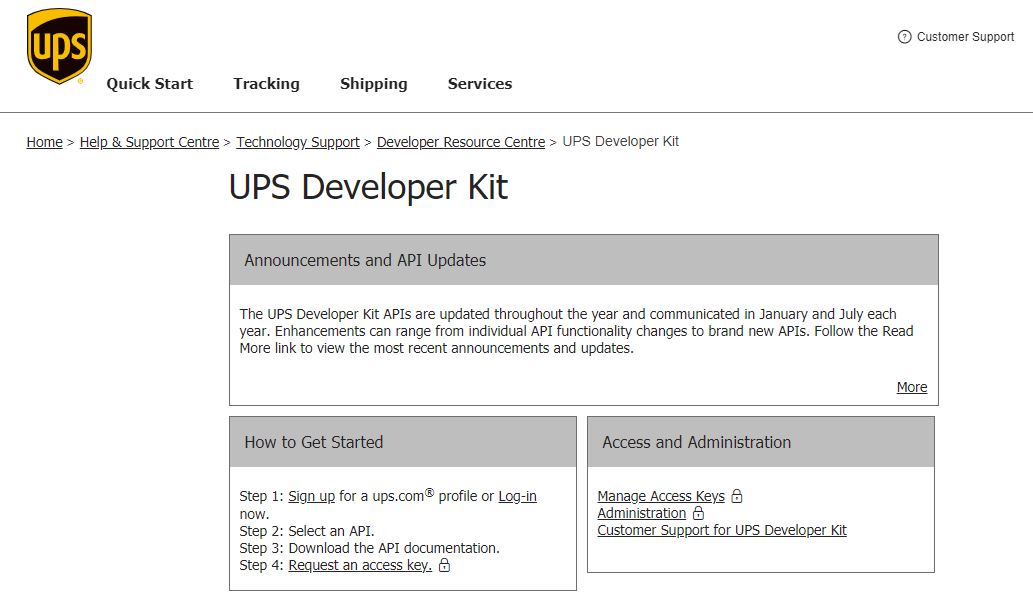The image size is (1033, 599).
Task: Navigate to Technology Support breadcrumb
Action: tap(298, 142)
